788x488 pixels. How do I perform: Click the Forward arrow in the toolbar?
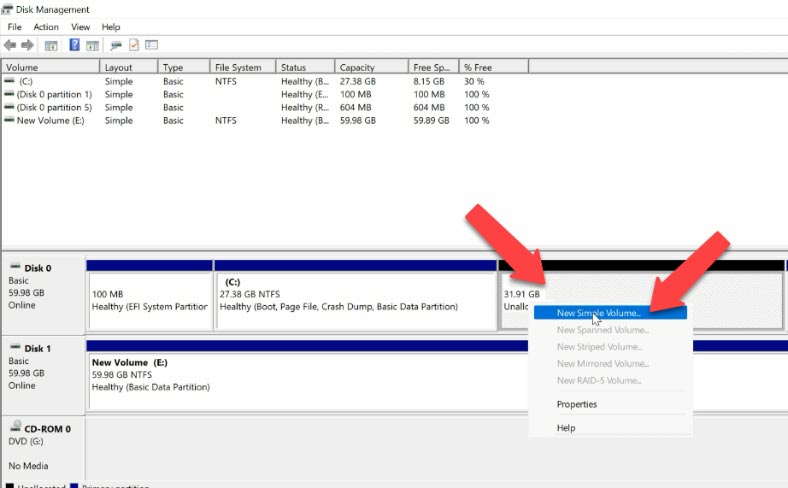27,45
